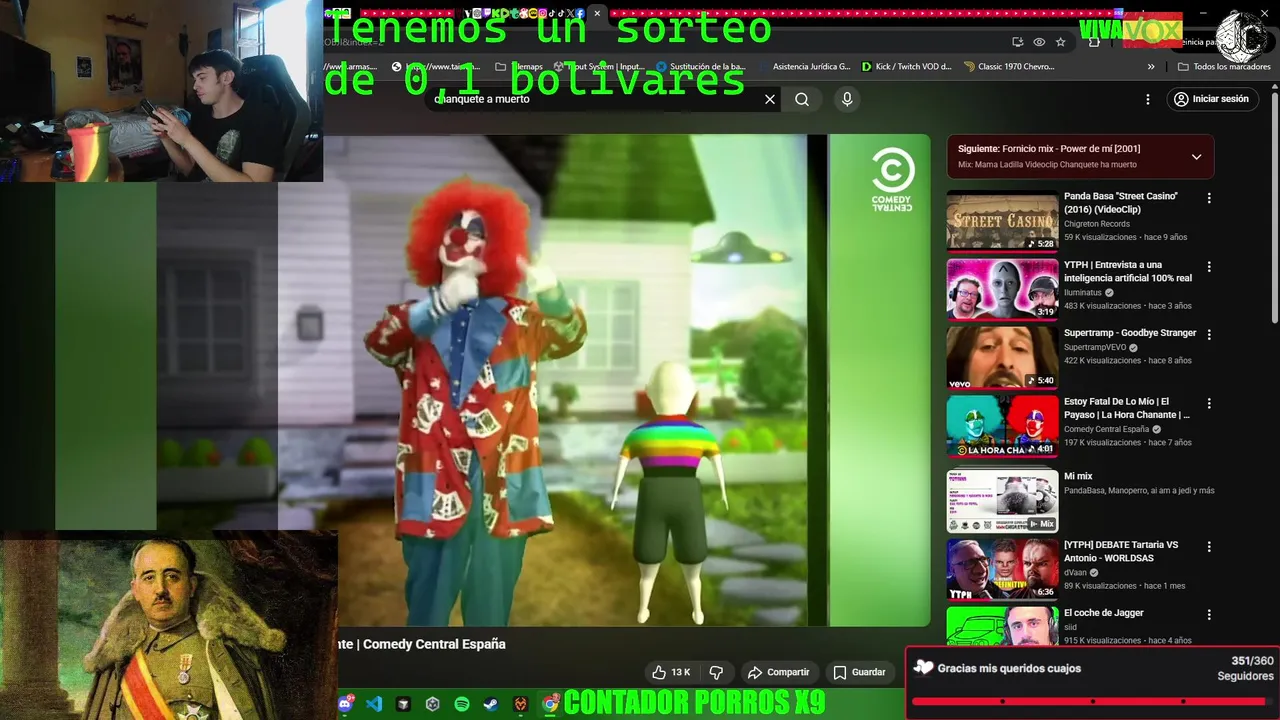The height and width of the screenshot is (720, 1280).
Task: Open Asistencia Jurídica G... bookmark
Action: (x=804, y=67)
